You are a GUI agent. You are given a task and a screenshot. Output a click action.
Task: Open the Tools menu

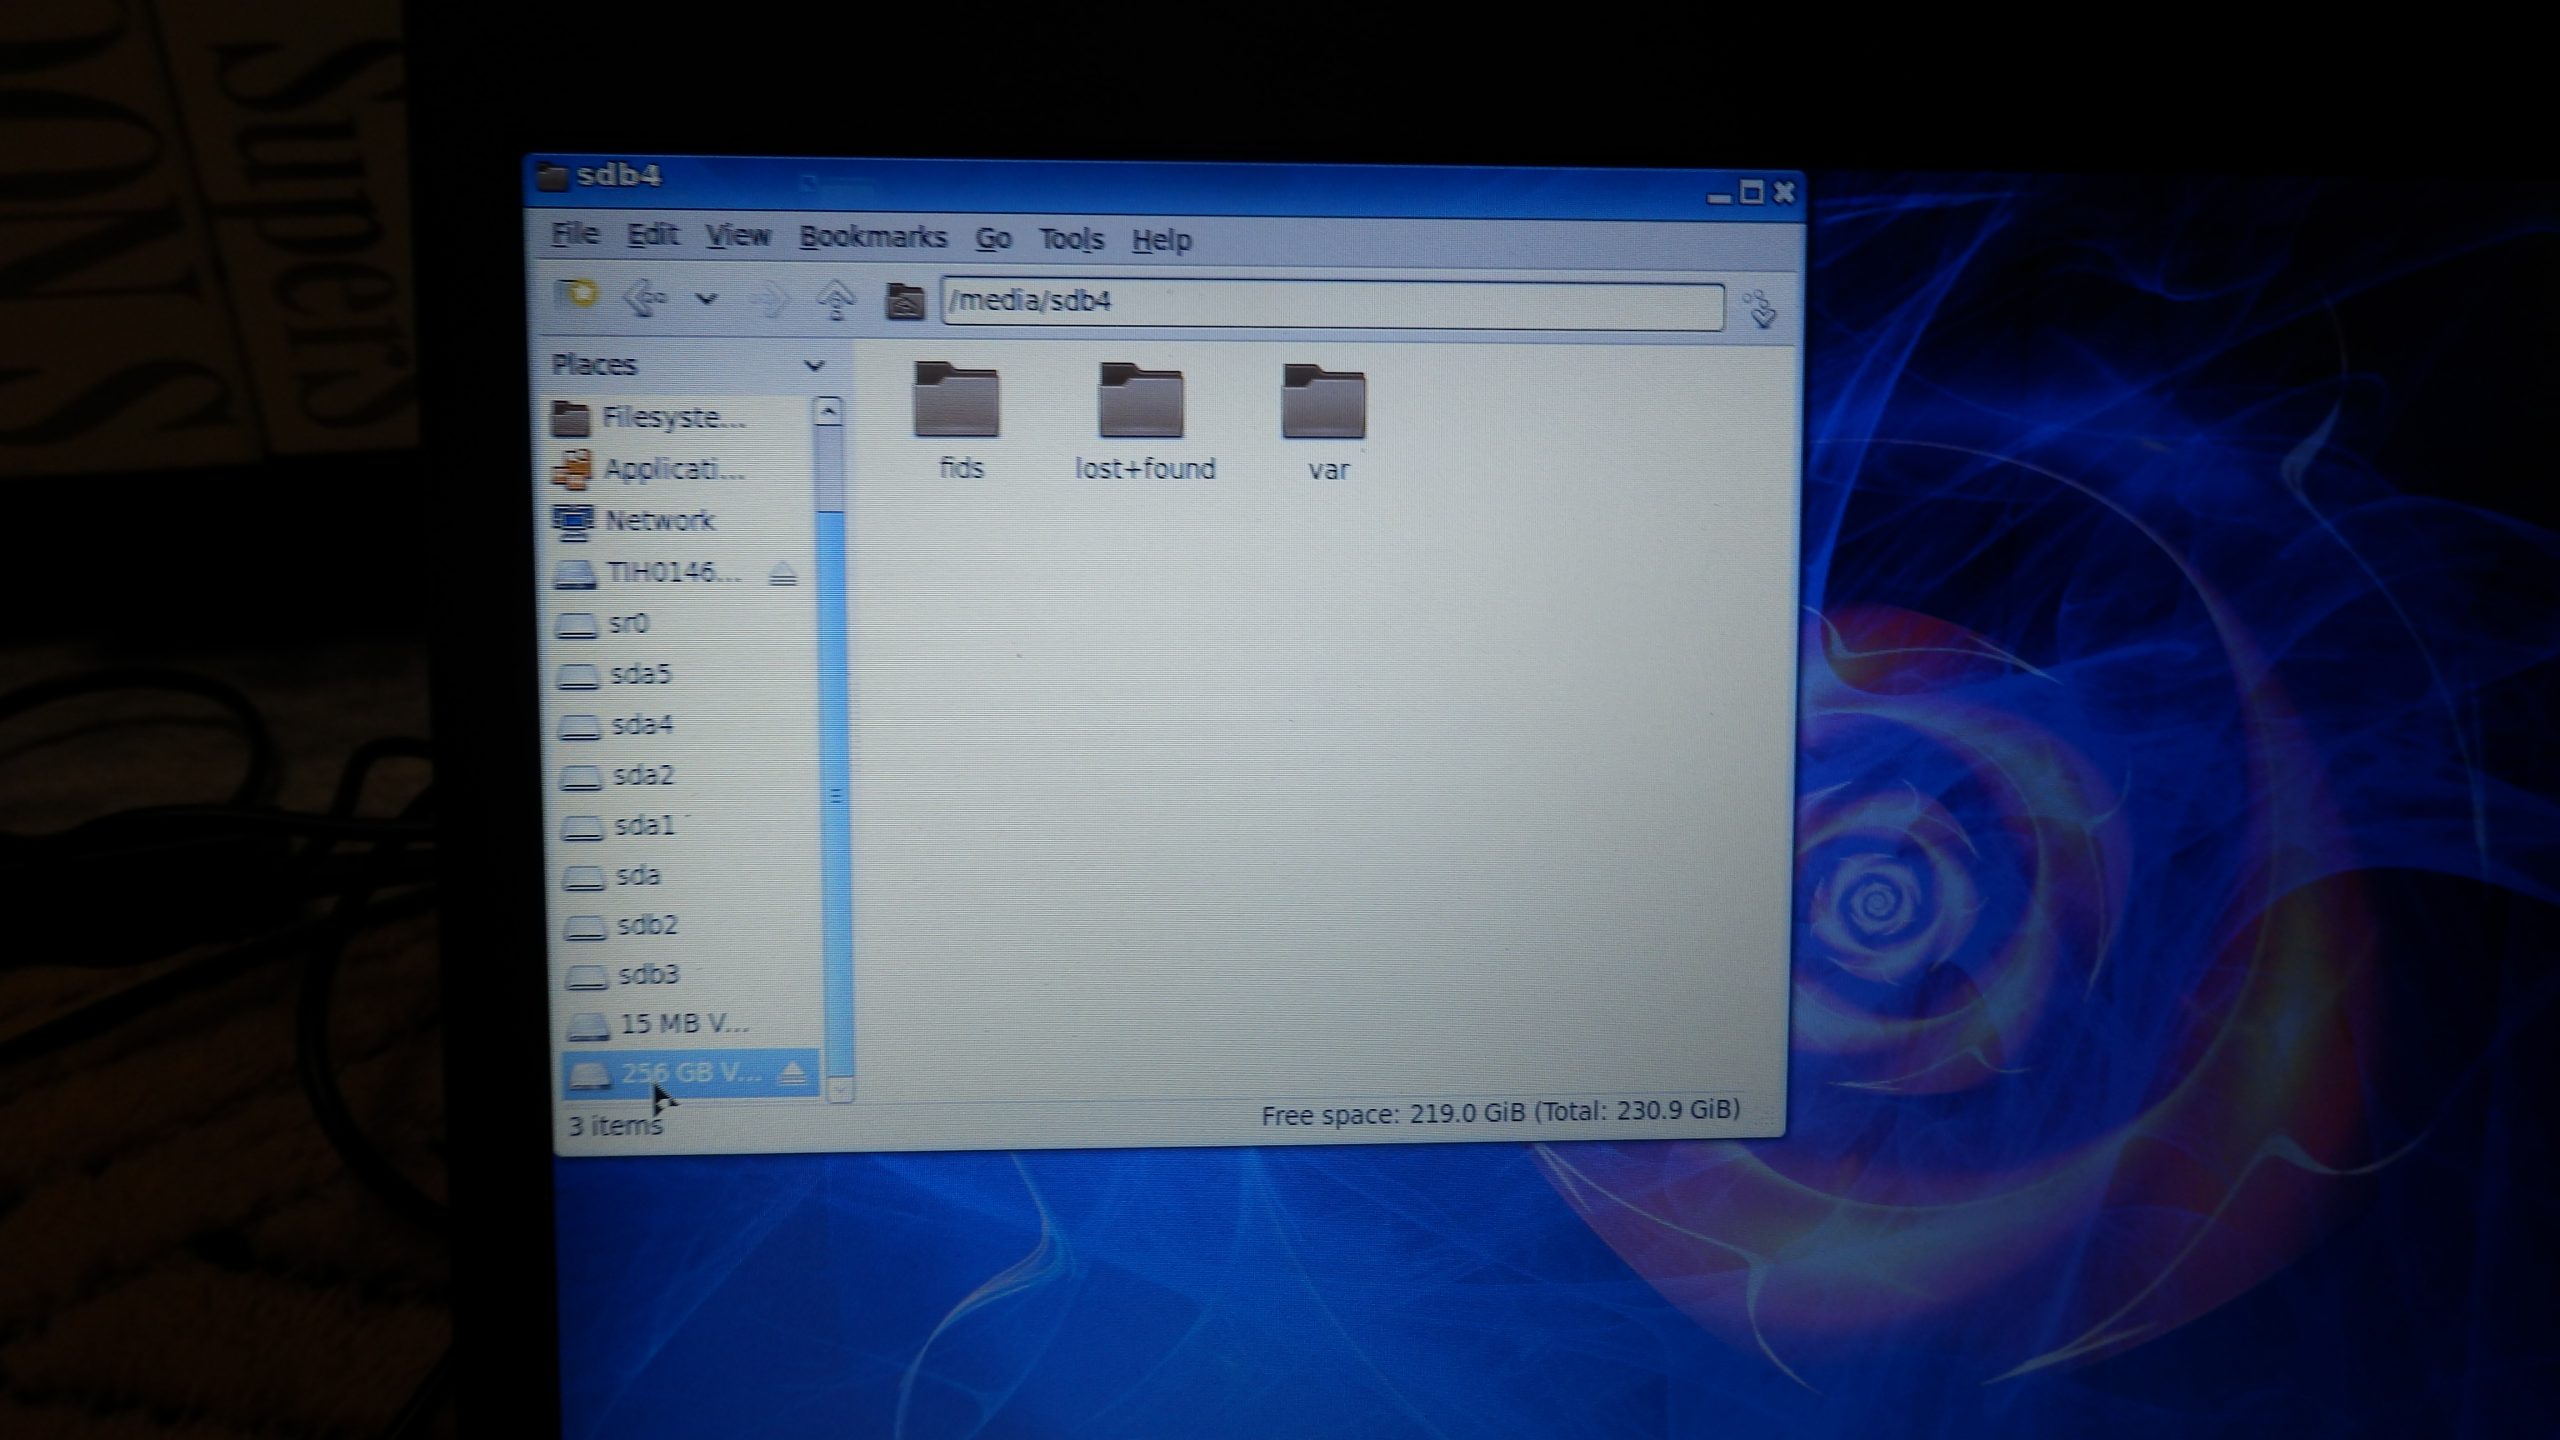tap(1071, 240)
